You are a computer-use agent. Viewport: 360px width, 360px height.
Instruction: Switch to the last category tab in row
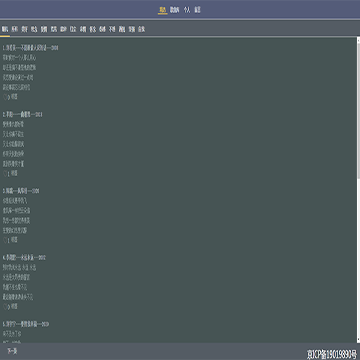click(x=142, y=29)
